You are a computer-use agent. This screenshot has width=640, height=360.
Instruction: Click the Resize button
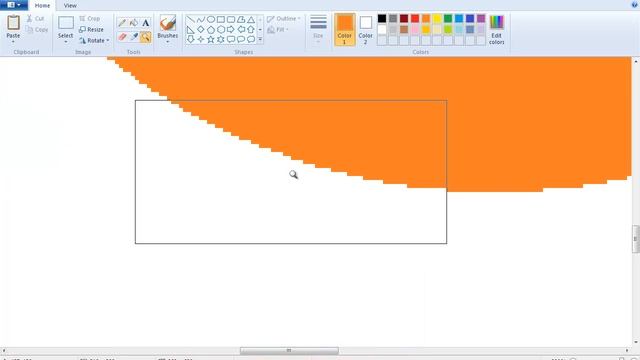tap(91, 29)
